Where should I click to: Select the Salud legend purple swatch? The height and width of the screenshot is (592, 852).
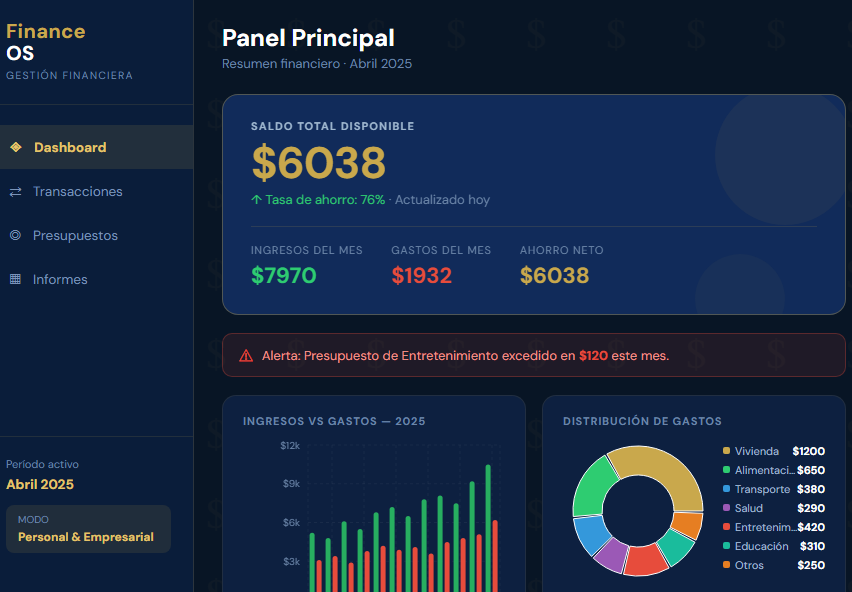point(726,508)
